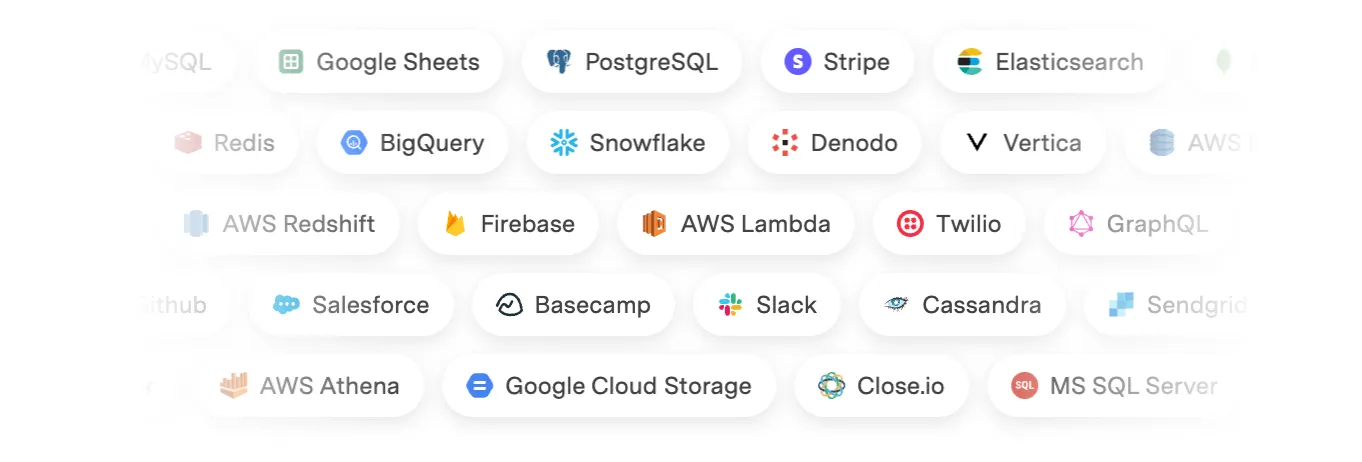This screenshot has height=462, width=1362.
Task: Choose the Salesforce integration pill
Action: pos(351,305)
